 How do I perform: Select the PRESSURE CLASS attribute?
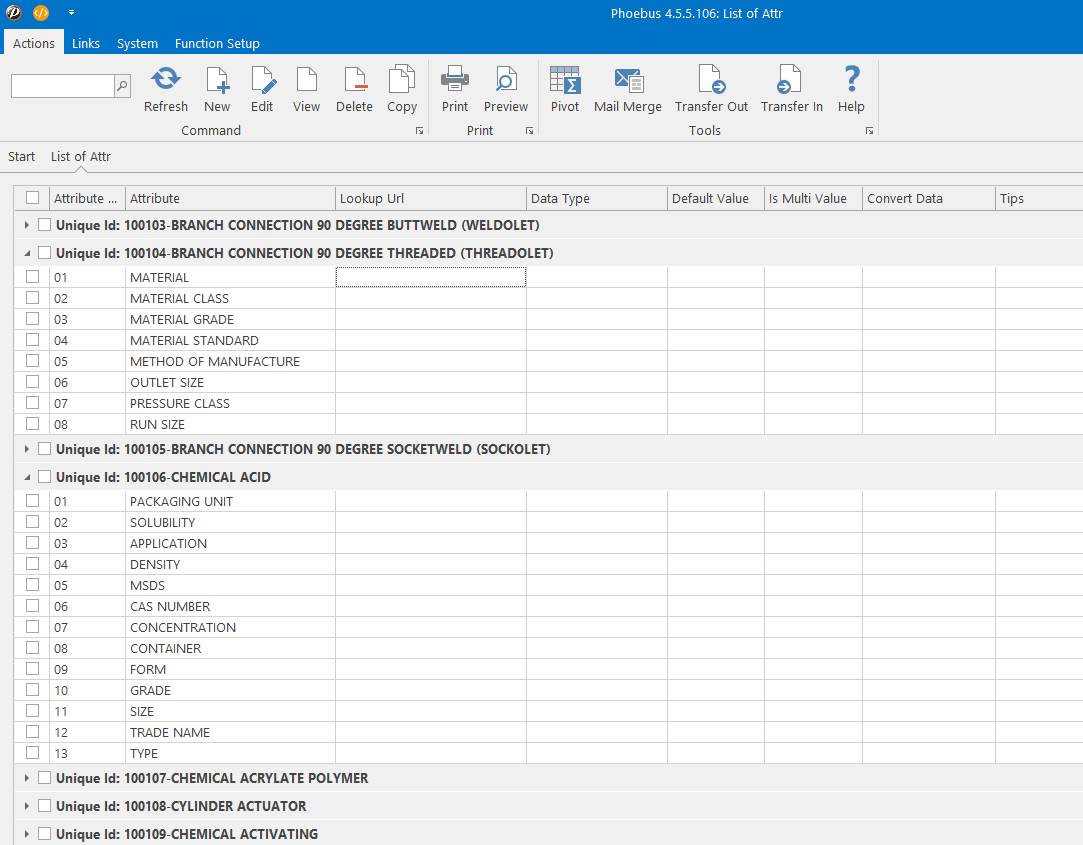pyautogui.click(x=180, y=403)
